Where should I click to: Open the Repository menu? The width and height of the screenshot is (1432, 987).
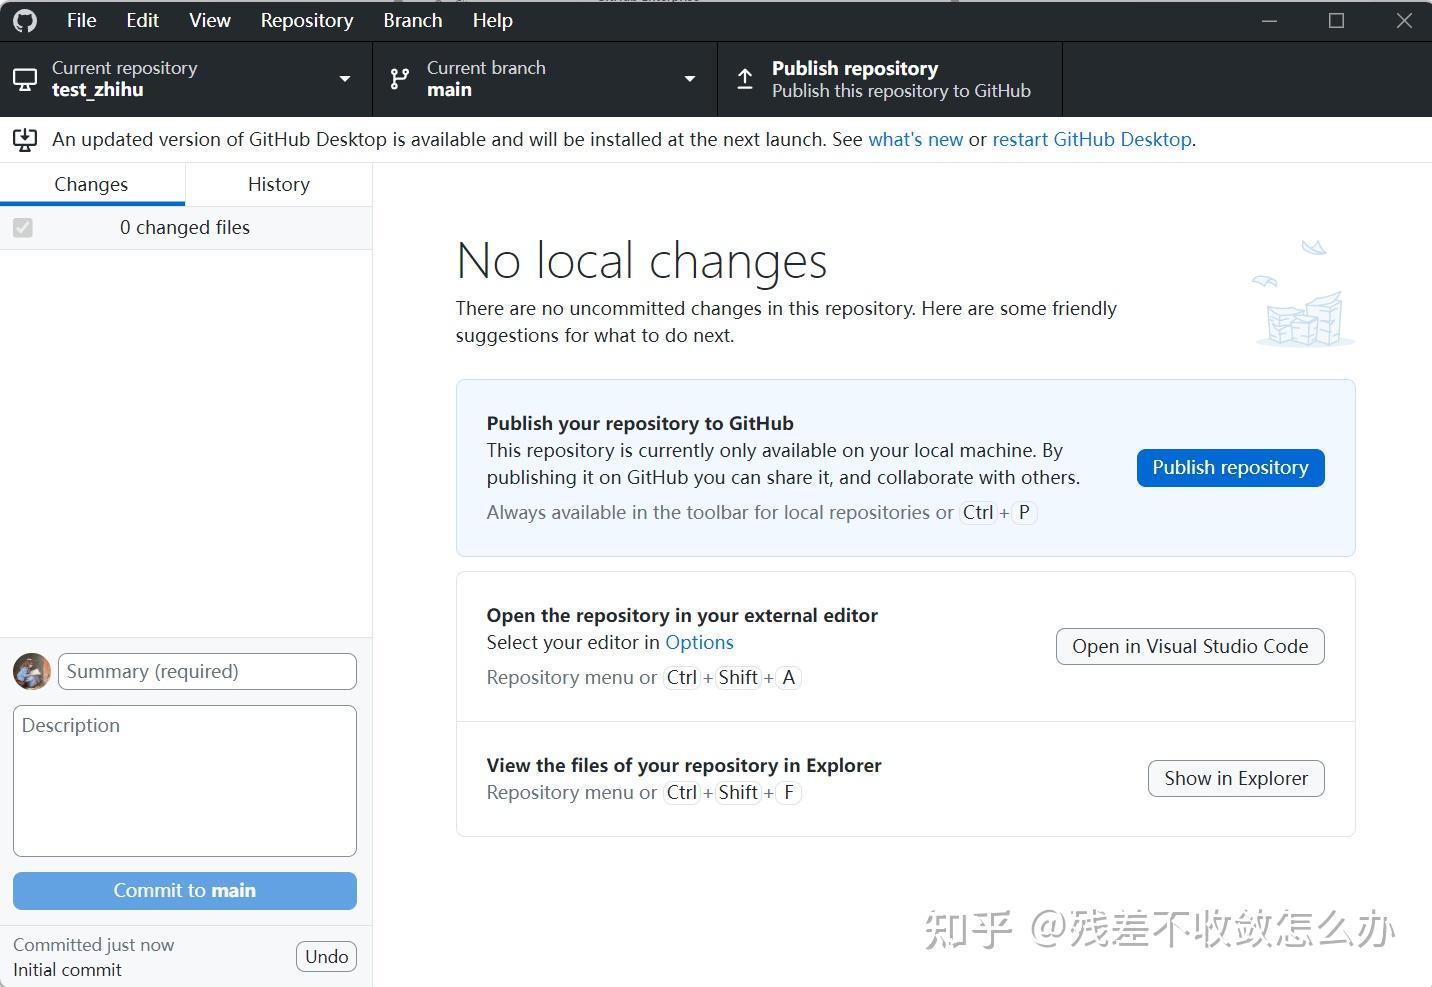coord(306,20)
